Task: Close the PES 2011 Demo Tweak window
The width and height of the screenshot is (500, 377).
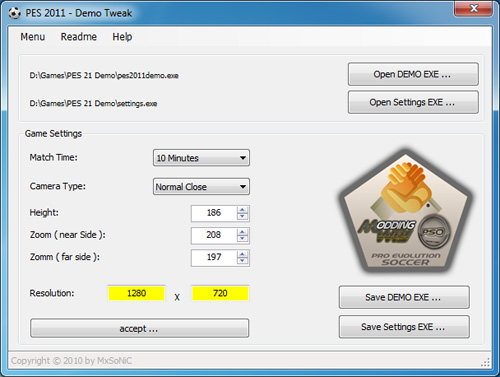Action: click(x=473, y=8)
